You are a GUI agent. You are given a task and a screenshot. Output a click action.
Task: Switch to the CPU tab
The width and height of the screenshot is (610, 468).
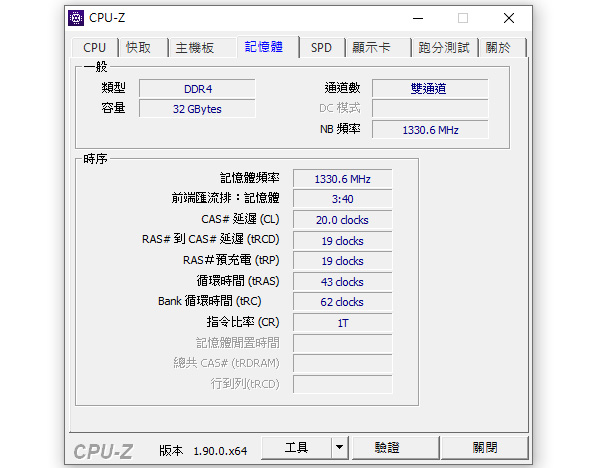(95, 48)
